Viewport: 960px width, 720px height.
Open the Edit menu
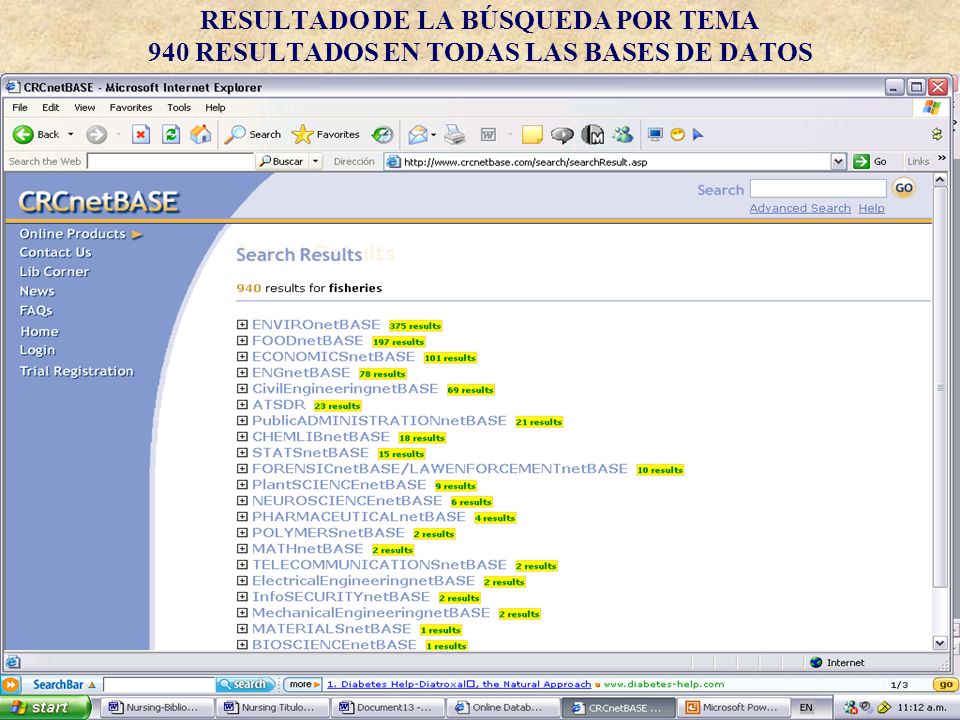(50, 107)
